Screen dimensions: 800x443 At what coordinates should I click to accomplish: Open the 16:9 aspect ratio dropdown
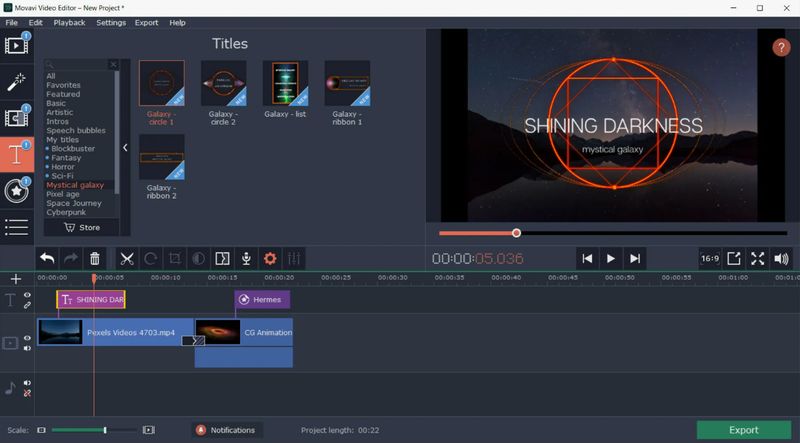click(709, 258)
